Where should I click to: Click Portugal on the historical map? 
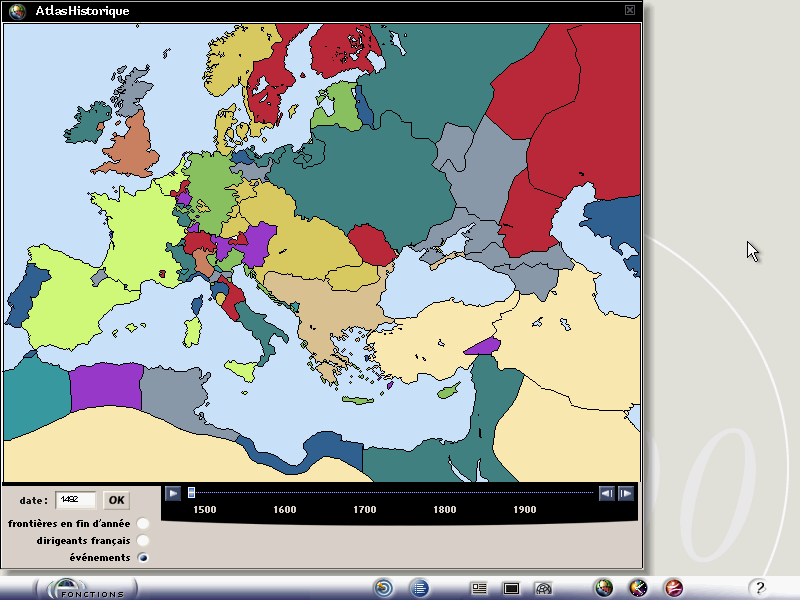(x=26, y=296)
